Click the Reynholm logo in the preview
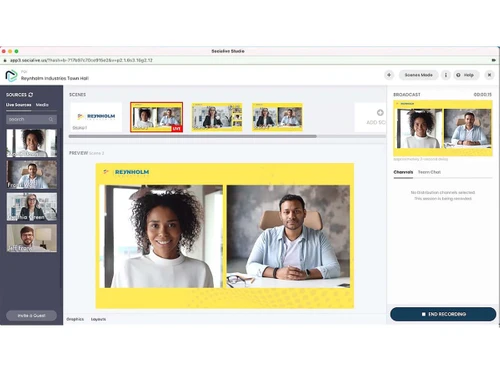 coord(126,172)
